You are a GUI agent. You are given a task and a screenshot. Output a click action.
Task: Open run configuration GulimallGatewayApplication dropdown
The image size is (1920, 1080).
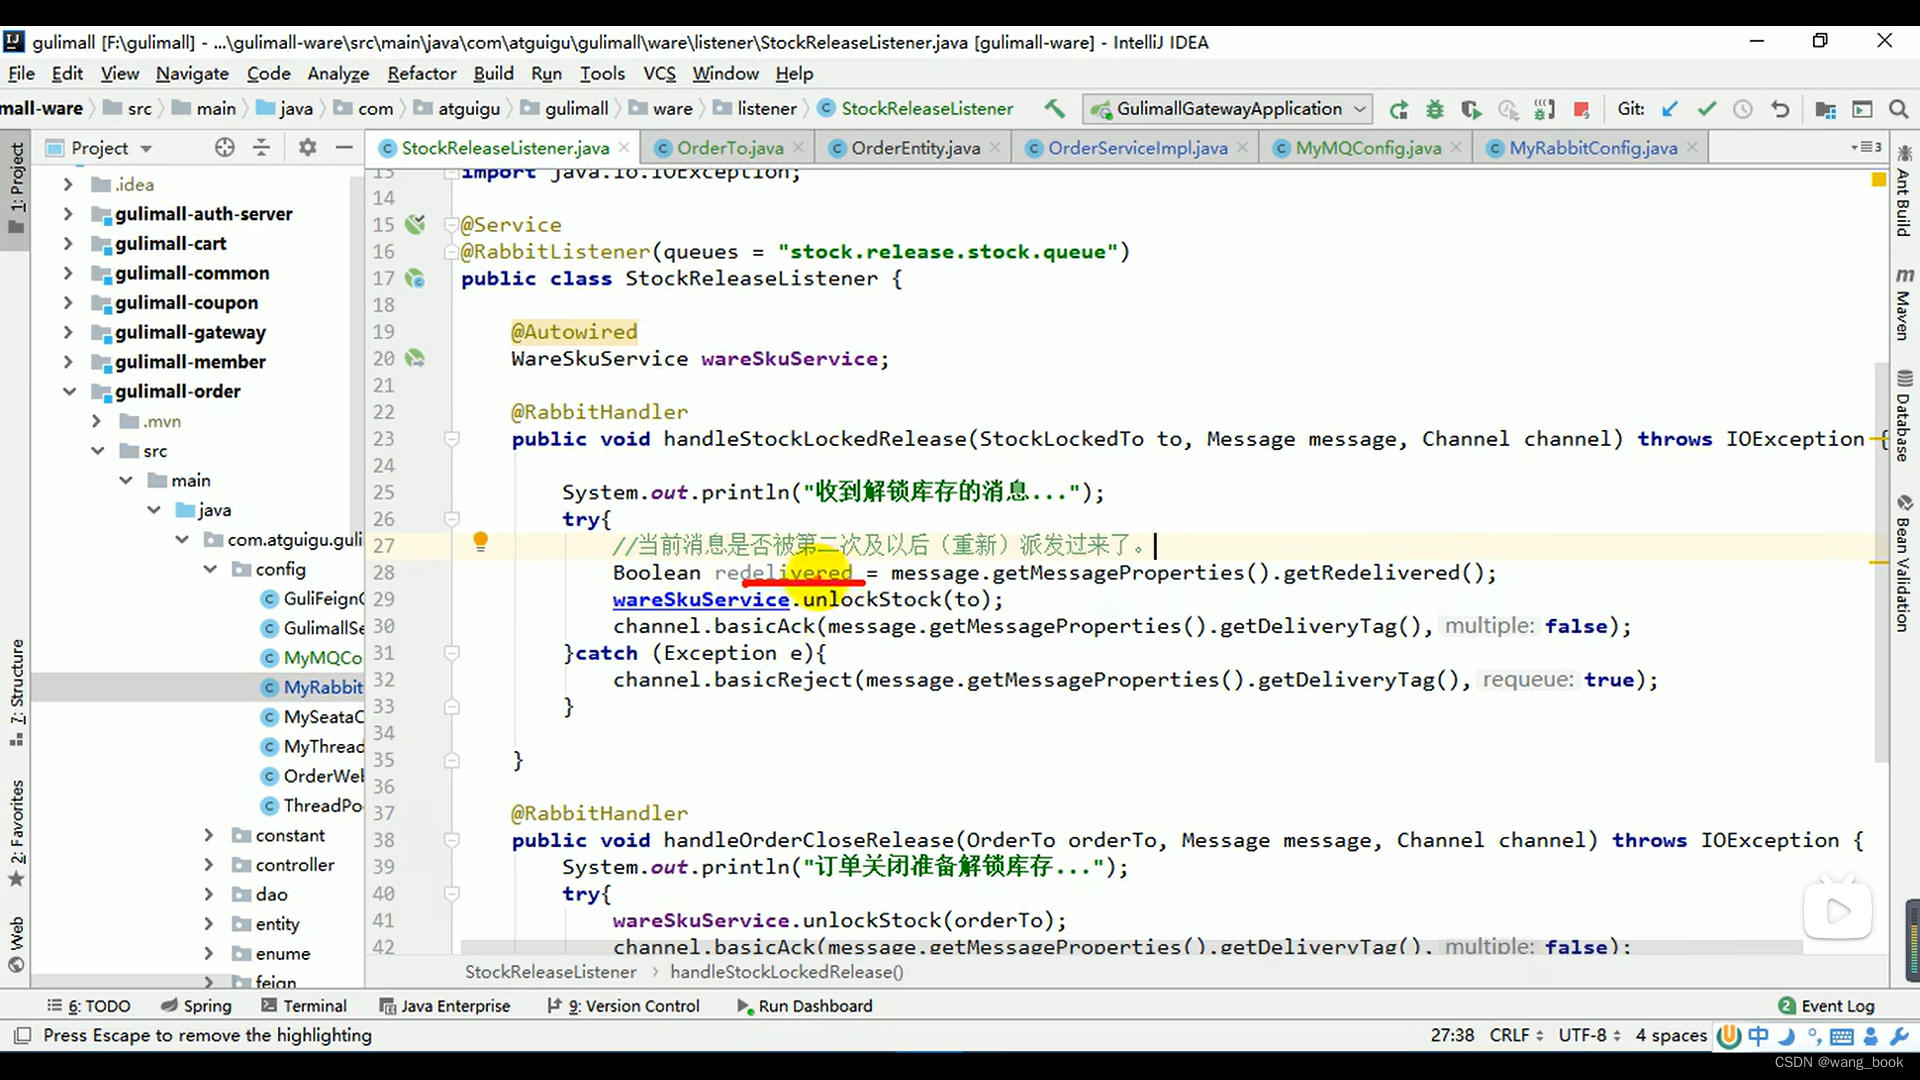1229,108
